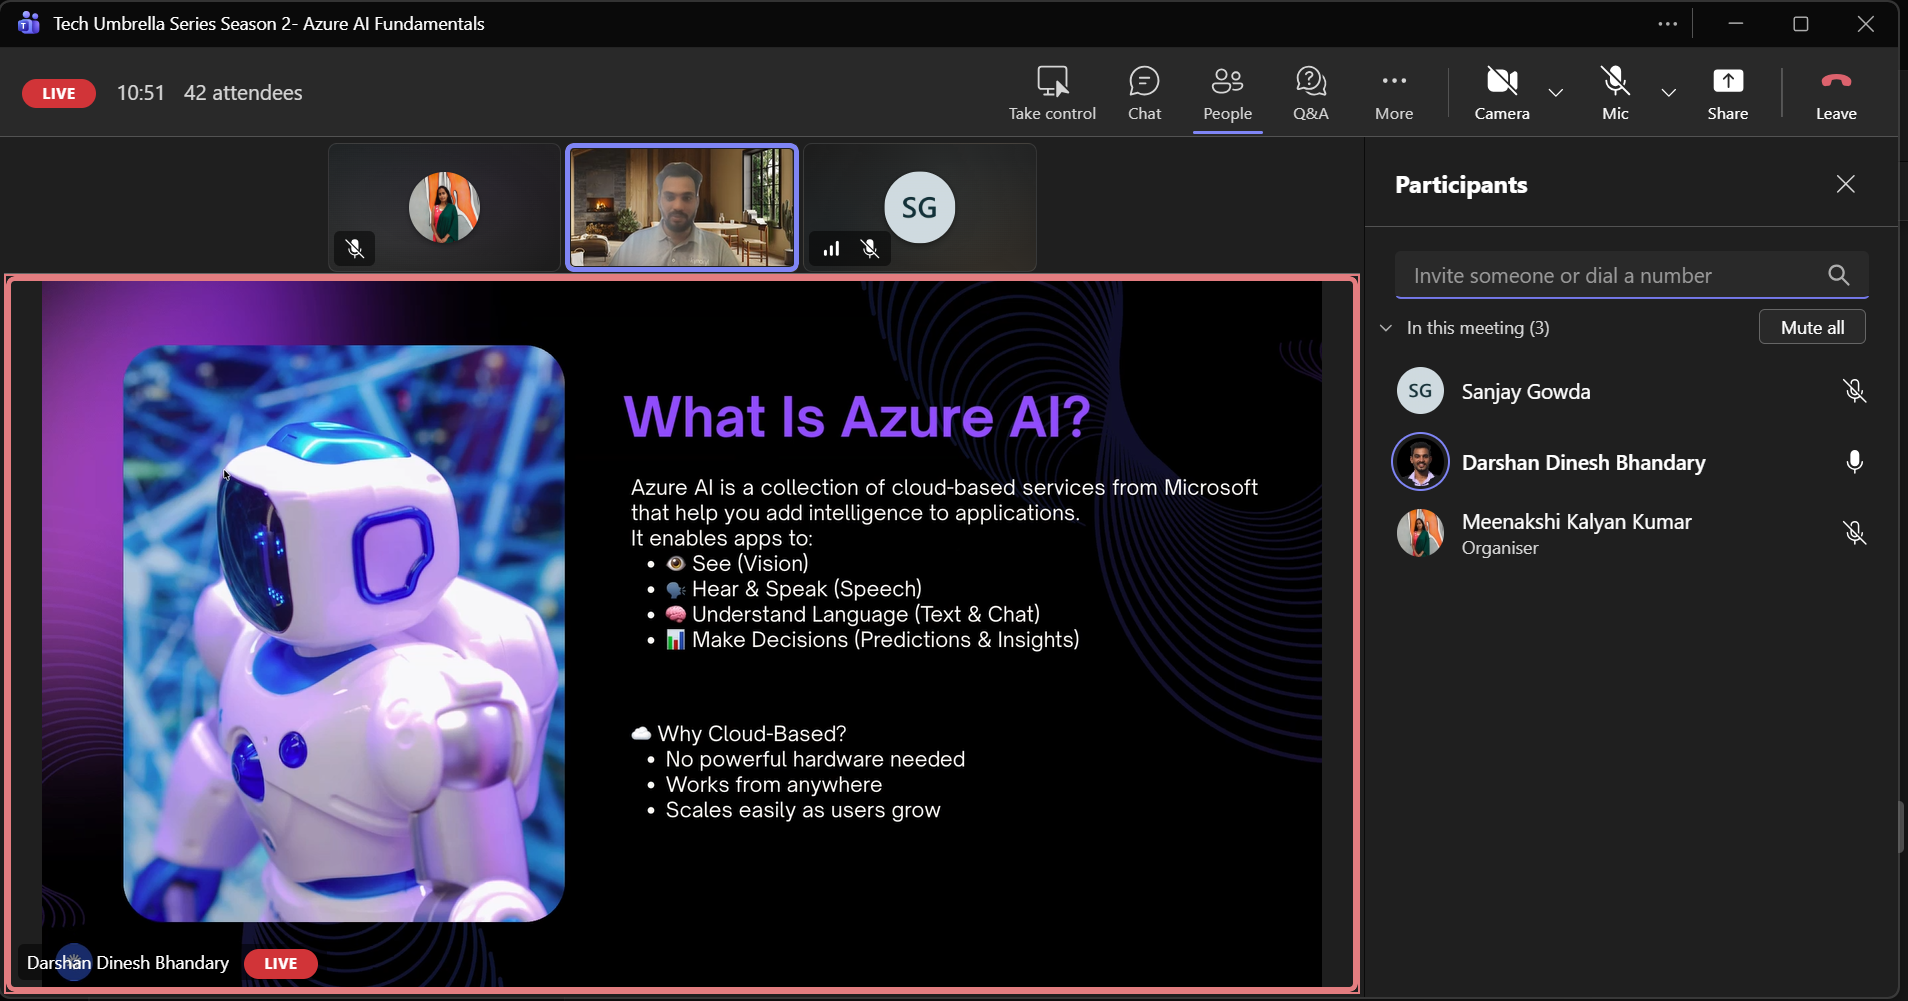Click Darshan's avatar in participants list
Image resolution: width=1908 pixels, height=1001 pixels.
[x=1420, y=462]
